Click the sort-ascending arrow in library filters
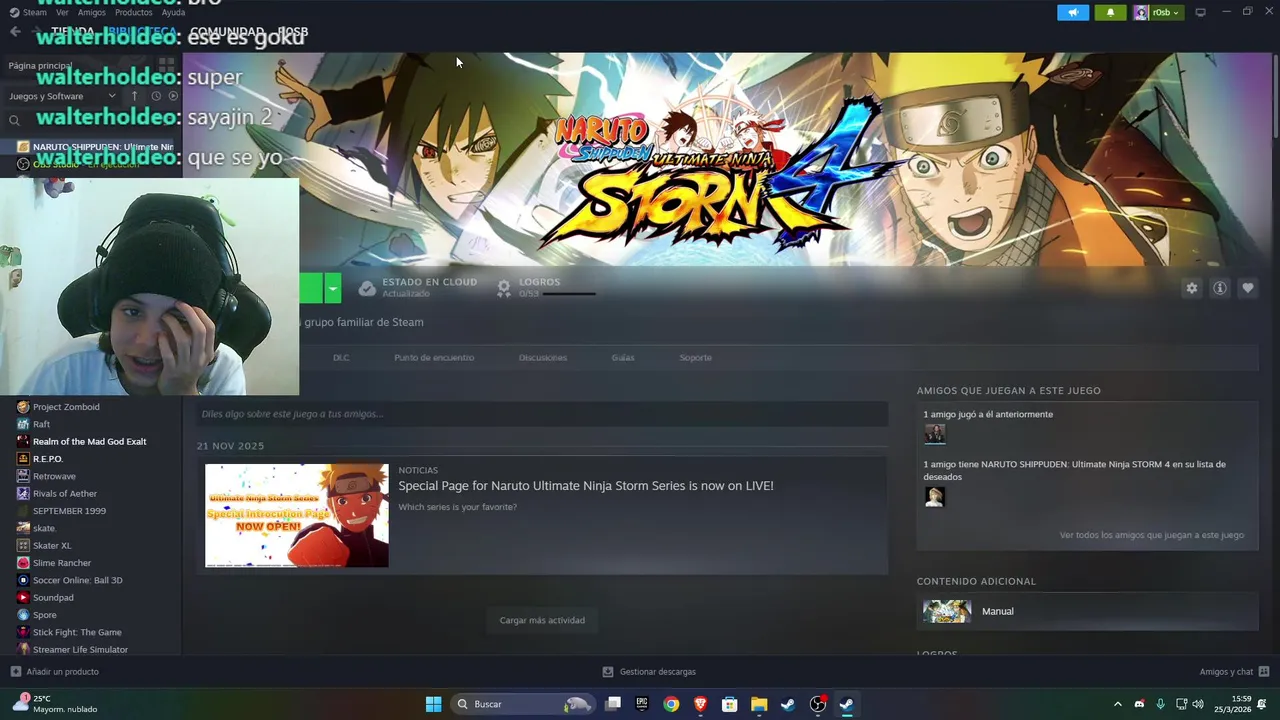This screenshot has width=1280, height=720. coord(135,96)
